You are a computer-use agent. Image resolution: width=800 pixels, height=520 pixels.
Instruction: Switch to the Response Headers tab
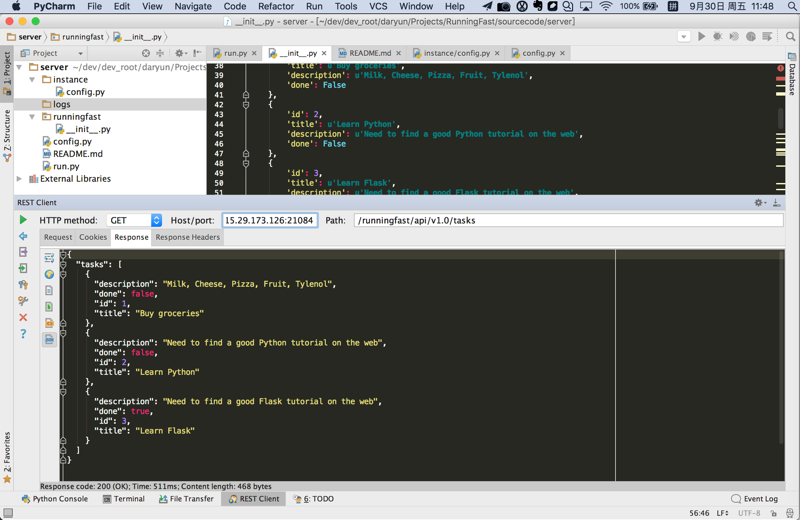(x=187, y=237)
